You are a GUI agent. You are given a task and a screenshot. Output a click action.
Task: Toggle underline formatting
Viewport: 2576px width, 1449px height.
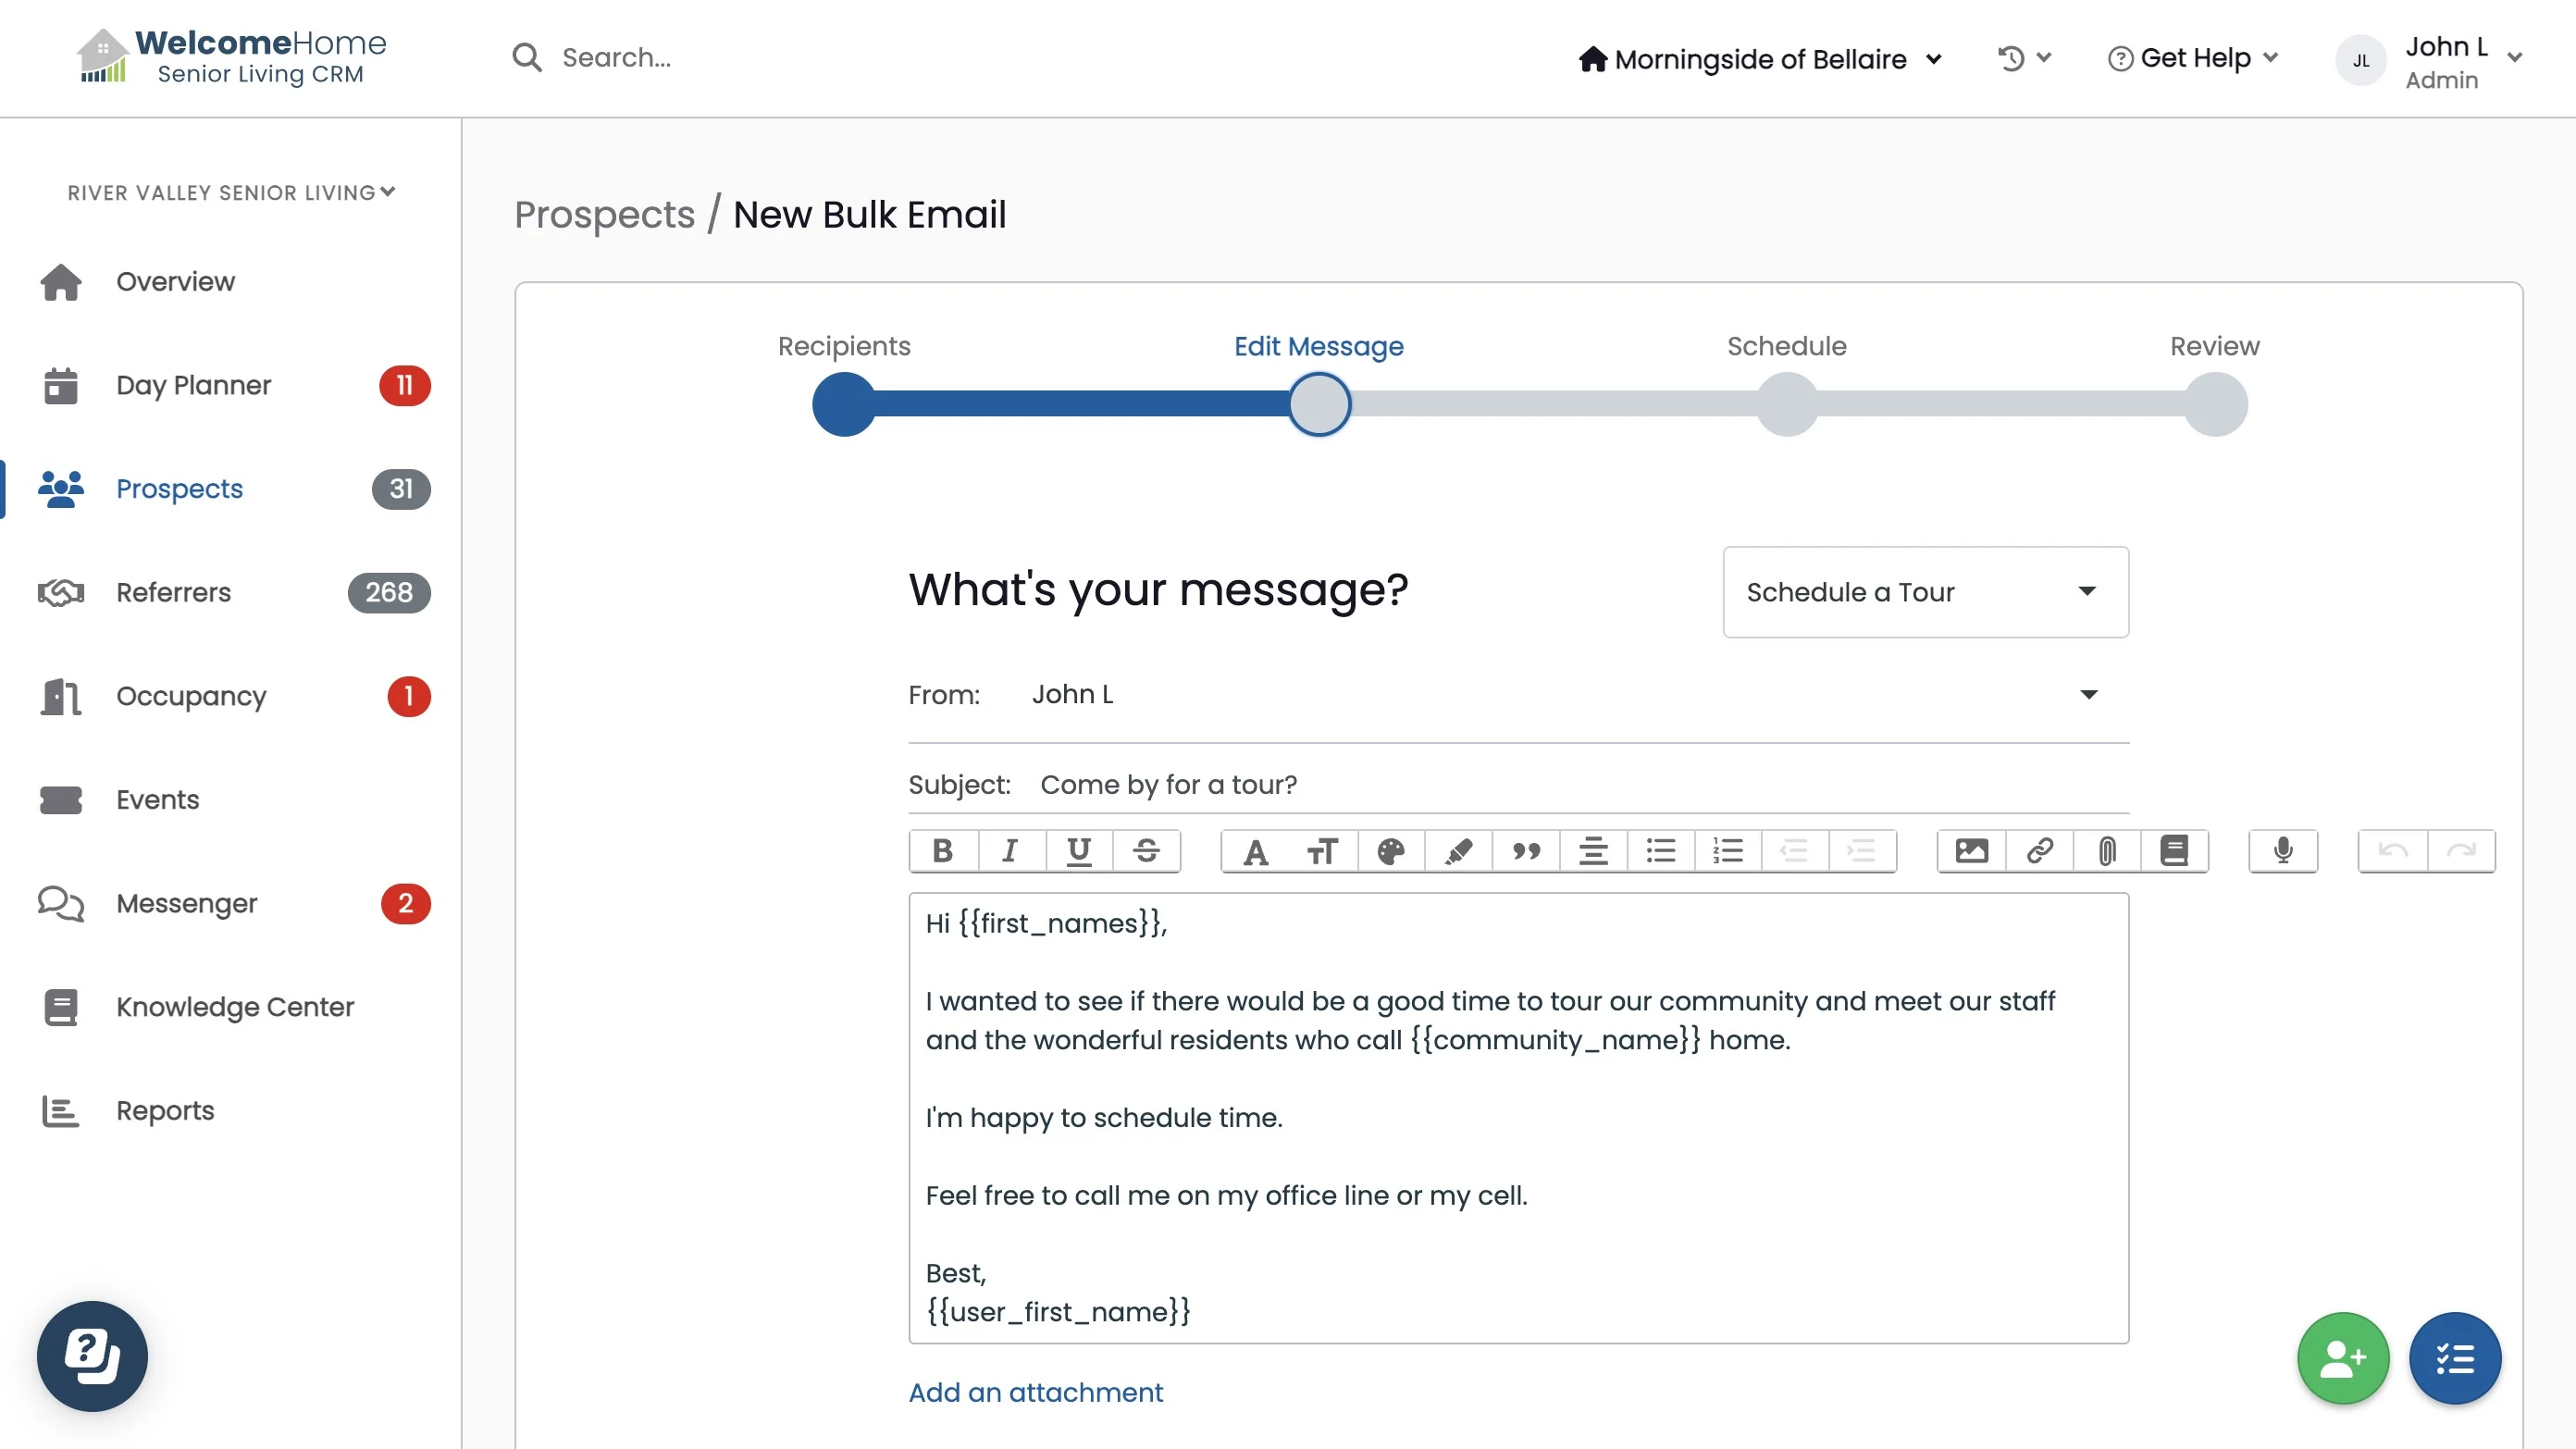pyautogui.click(x=1078, y=851)
